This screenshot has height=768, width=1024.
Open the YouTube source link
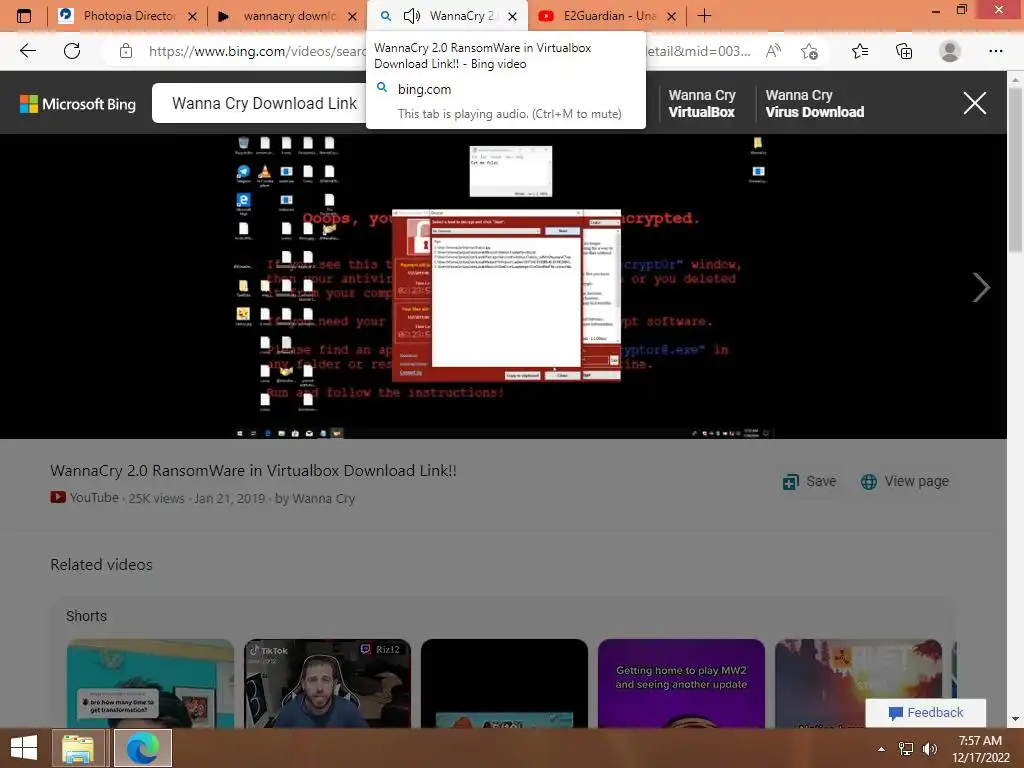85,498
